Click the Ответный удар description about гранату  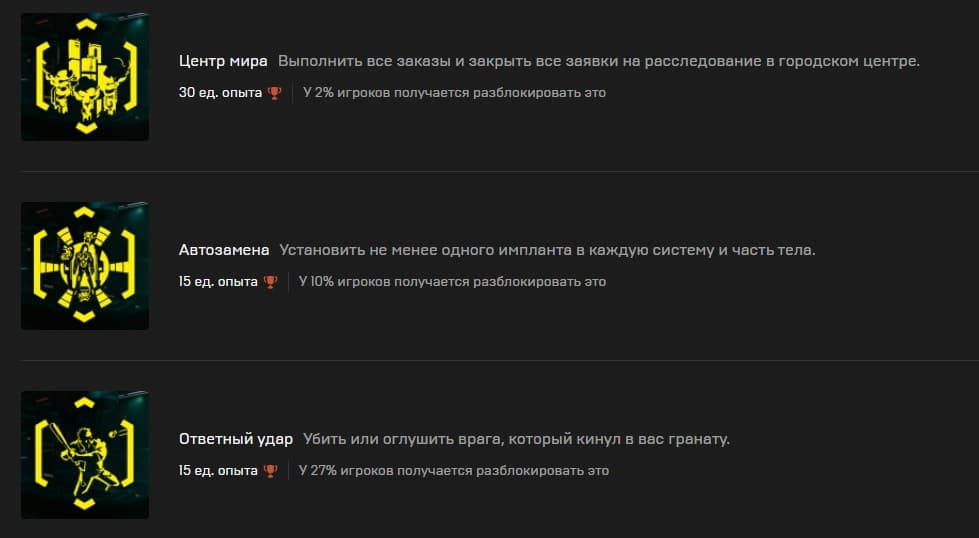tap(517, 439)
